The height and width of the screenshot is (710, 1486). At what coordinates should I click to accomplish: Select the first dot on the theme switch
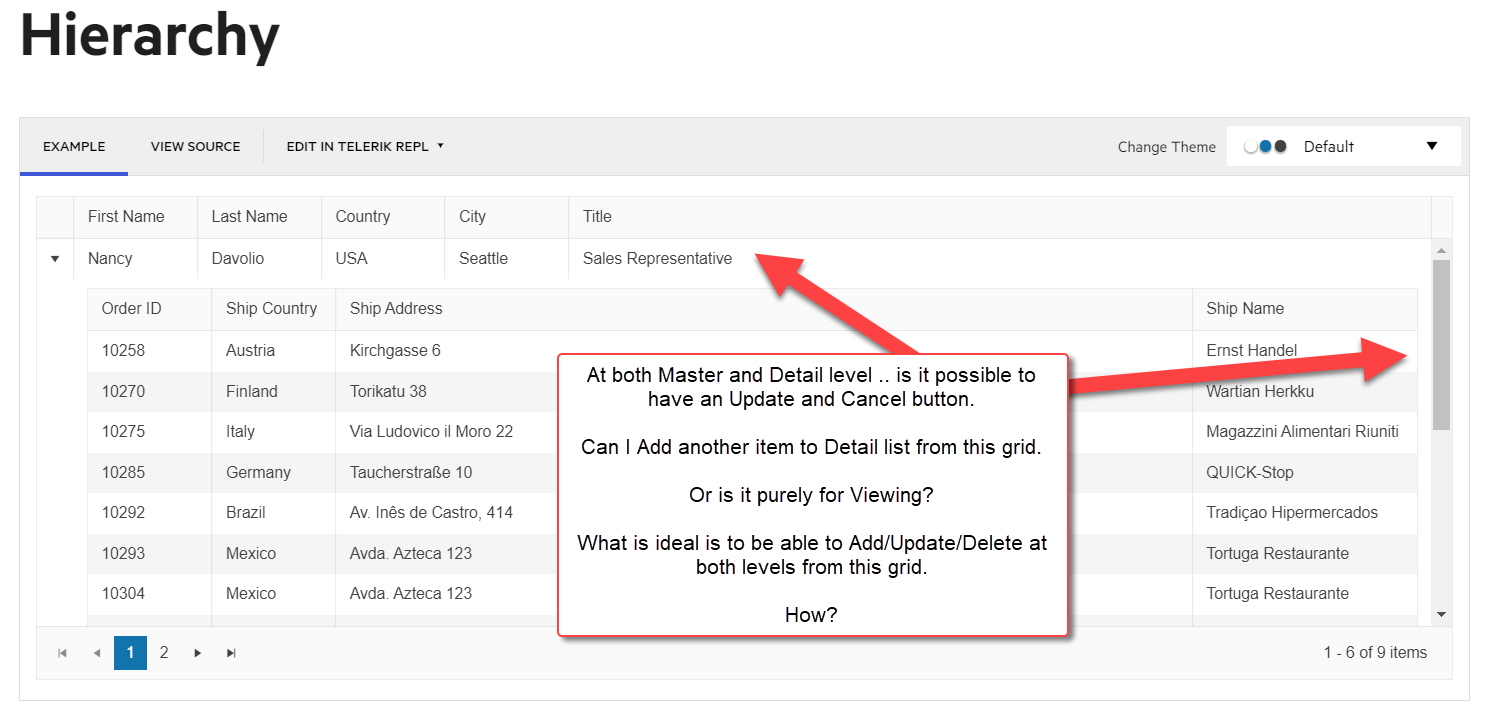pyautogui.click(x=1250, y=145)
